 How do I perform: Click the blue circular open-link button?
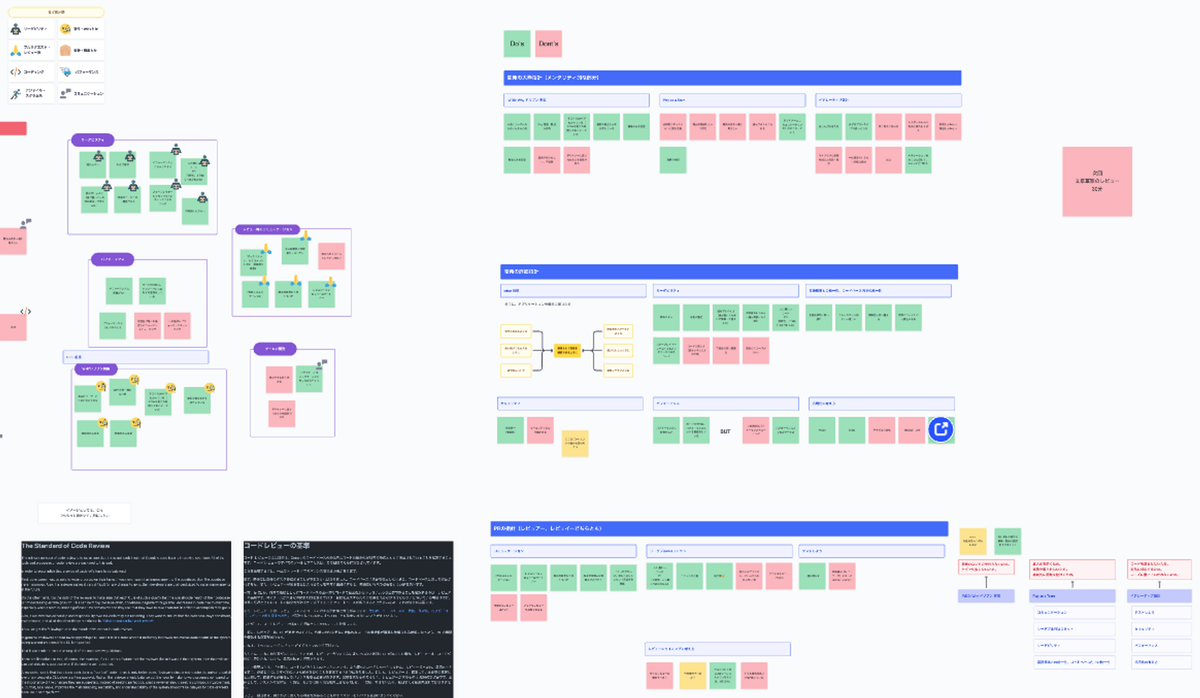(941, 429)
